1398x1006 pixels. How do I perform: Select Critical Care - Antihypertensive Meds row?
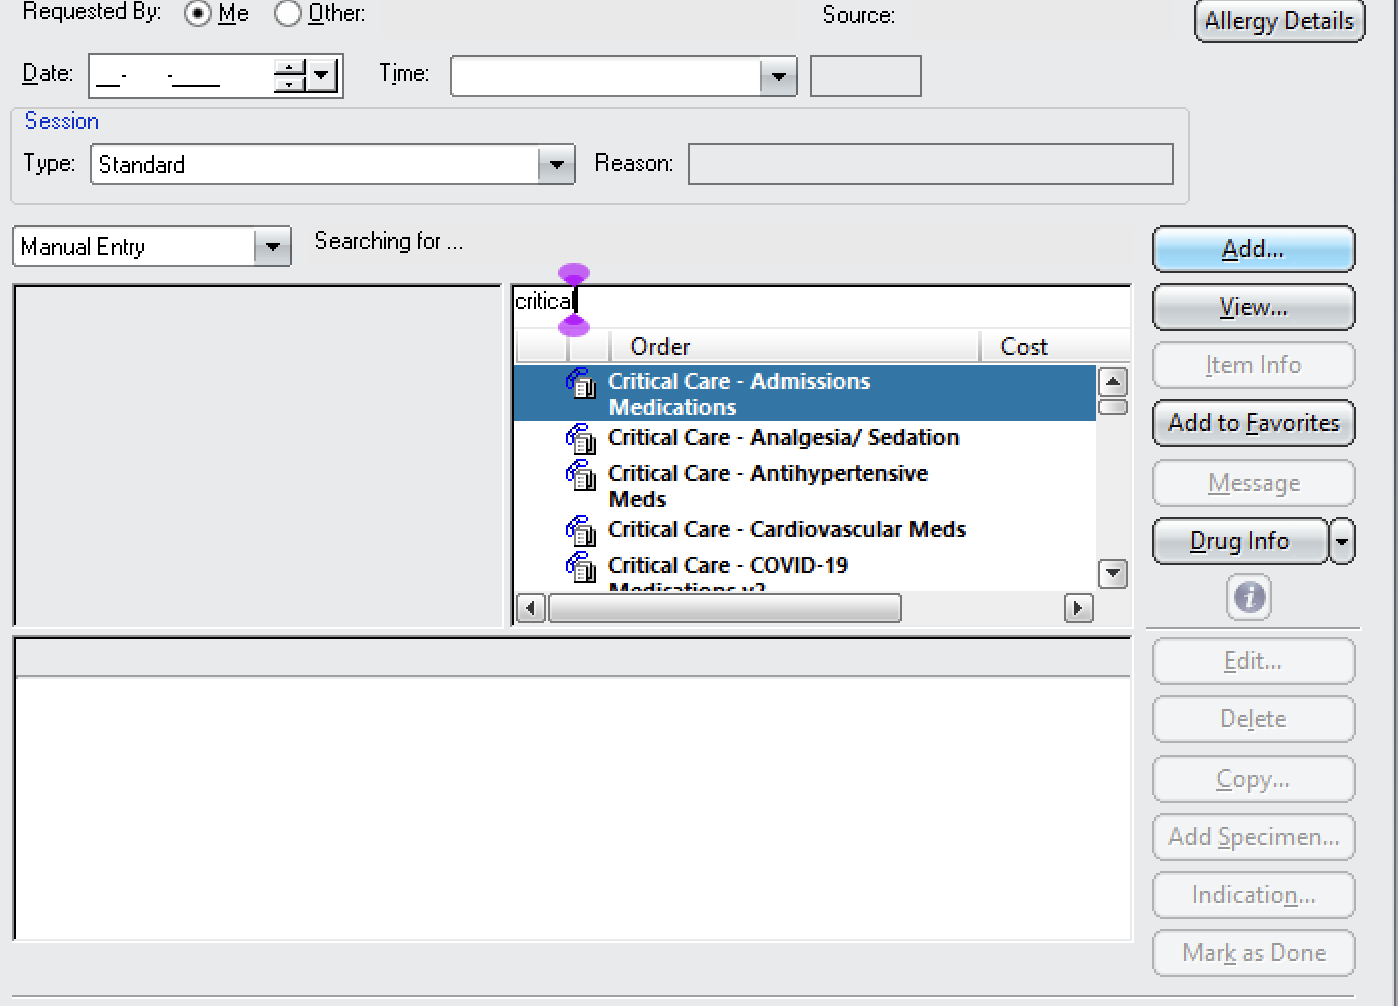[x=805, y=485]
